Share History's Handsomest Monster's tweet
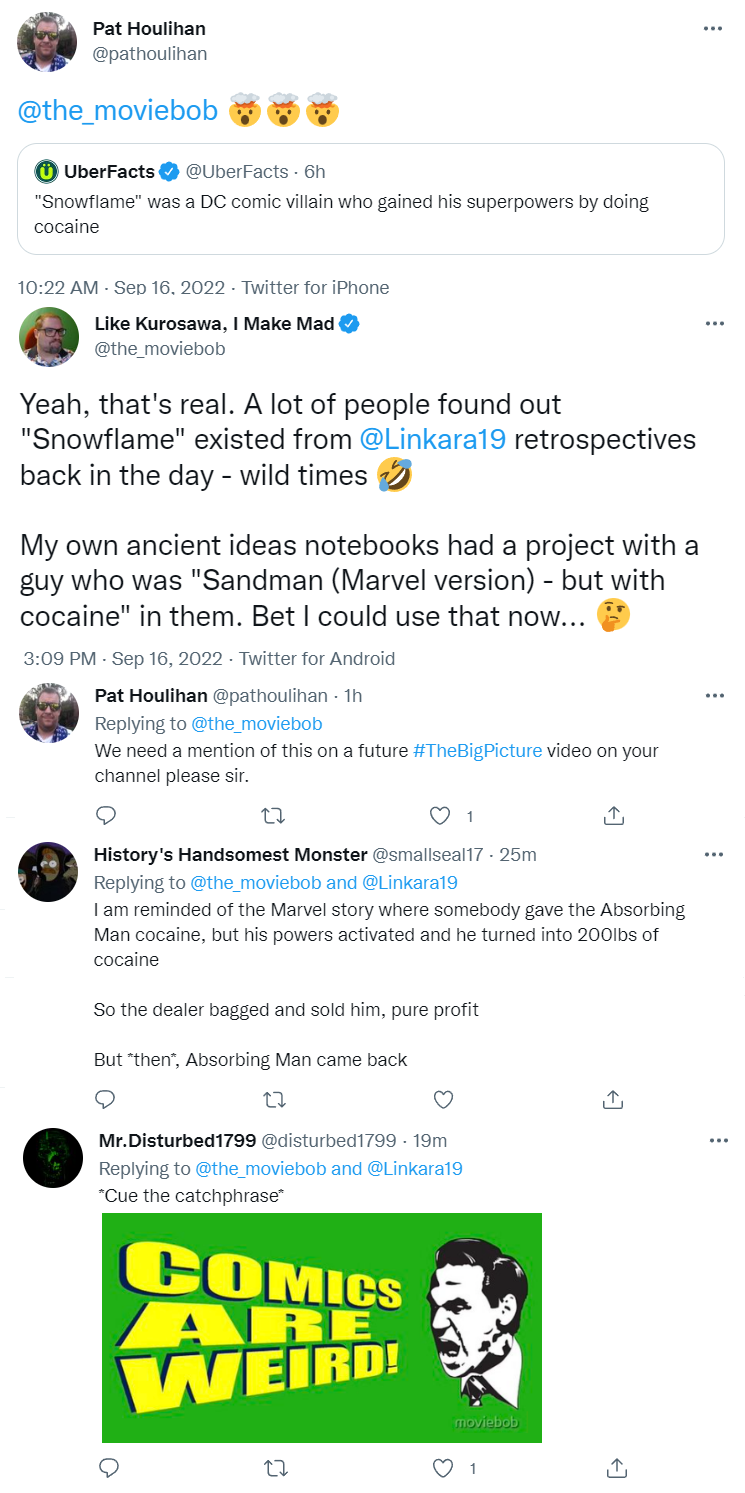 point(615,1100)
